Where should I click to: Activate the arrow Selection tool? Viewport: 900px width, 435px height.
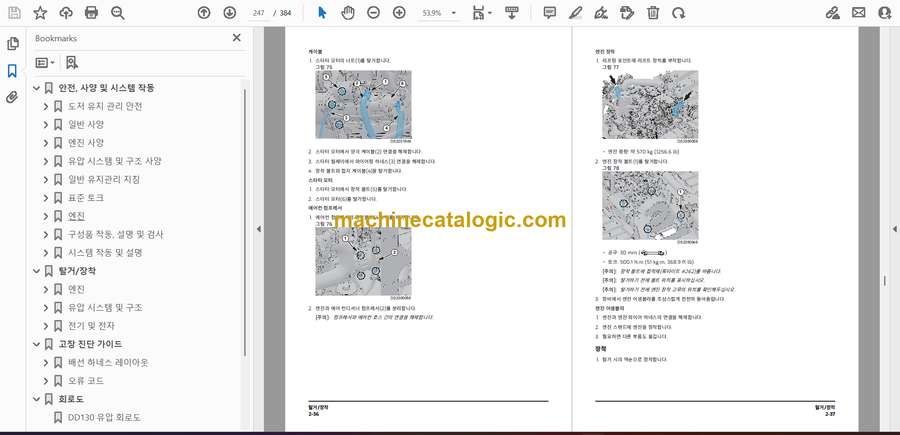point(321,13)
